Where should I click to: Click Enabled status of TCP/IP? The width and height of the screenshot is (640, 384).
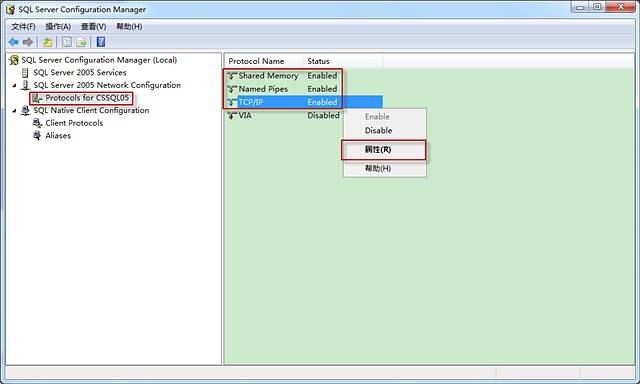coord(322,102)
